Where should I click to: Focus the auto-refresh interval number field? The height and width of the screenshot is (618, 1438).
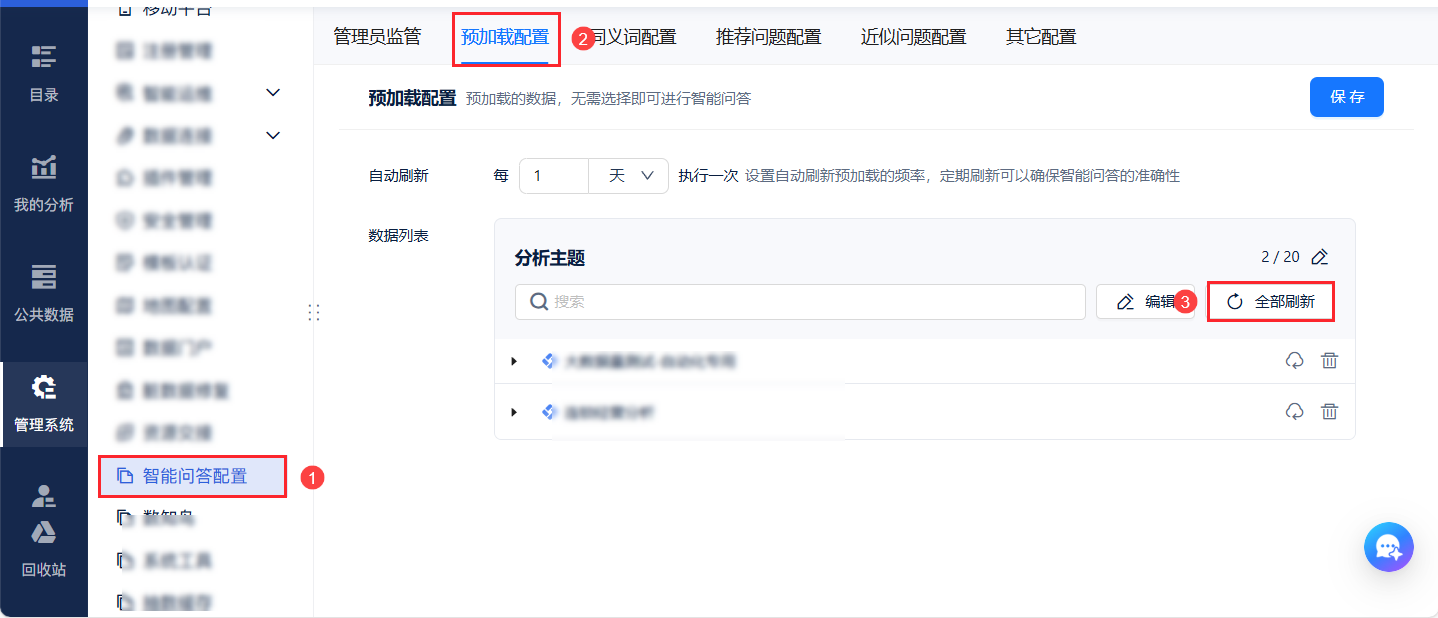(554, 175)
